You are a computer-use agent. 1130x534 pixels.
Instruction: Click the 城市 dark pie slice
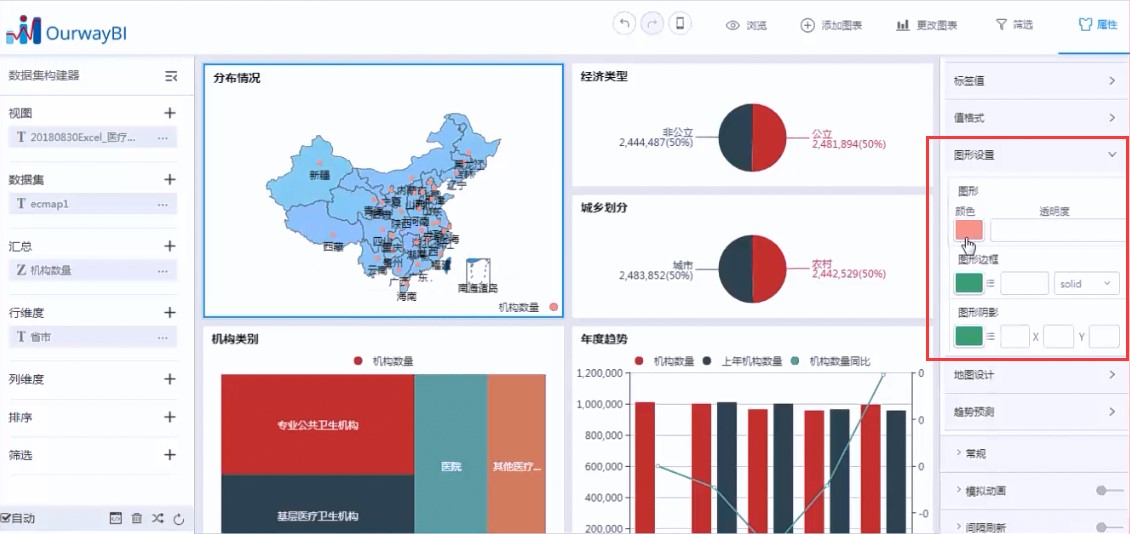tap(735, 268)
